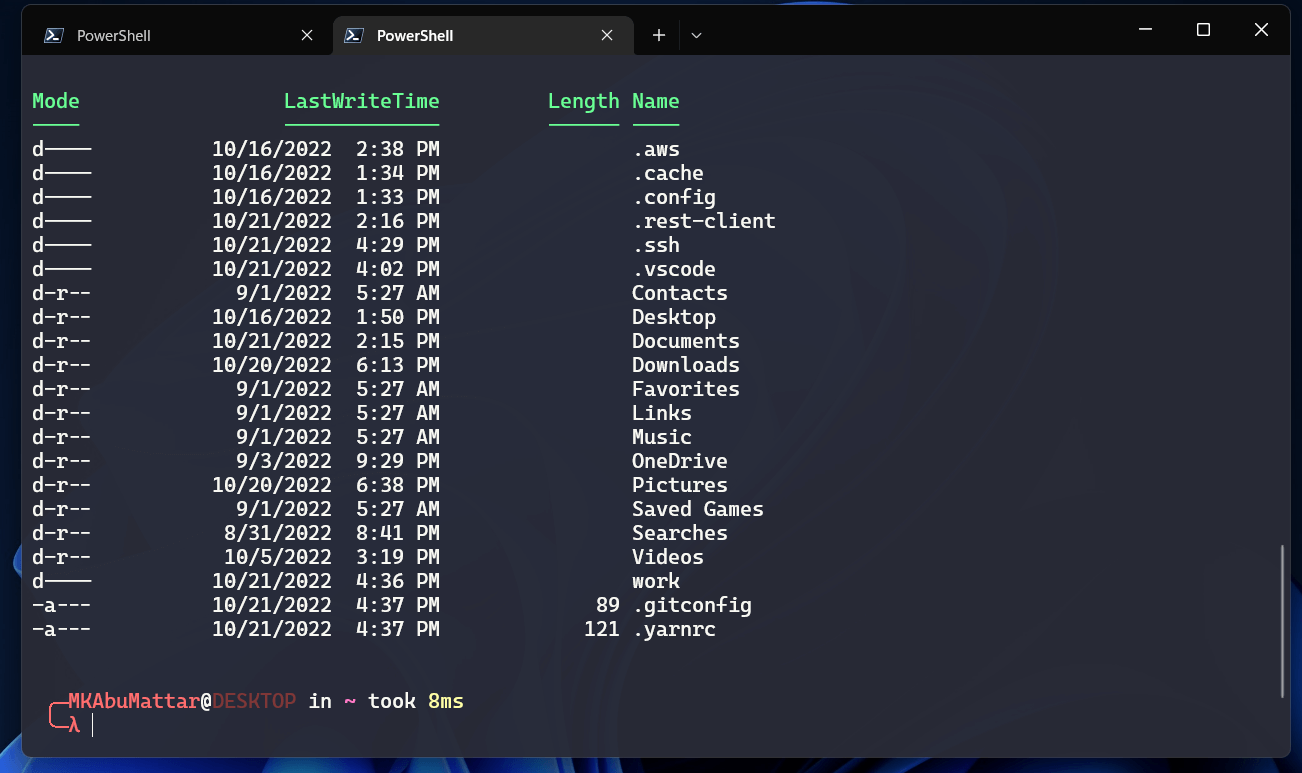Image resolution: width=1302 pixels, height=773 pixels.
Task: Maximize the terminal window
Action: point(1203,30)
